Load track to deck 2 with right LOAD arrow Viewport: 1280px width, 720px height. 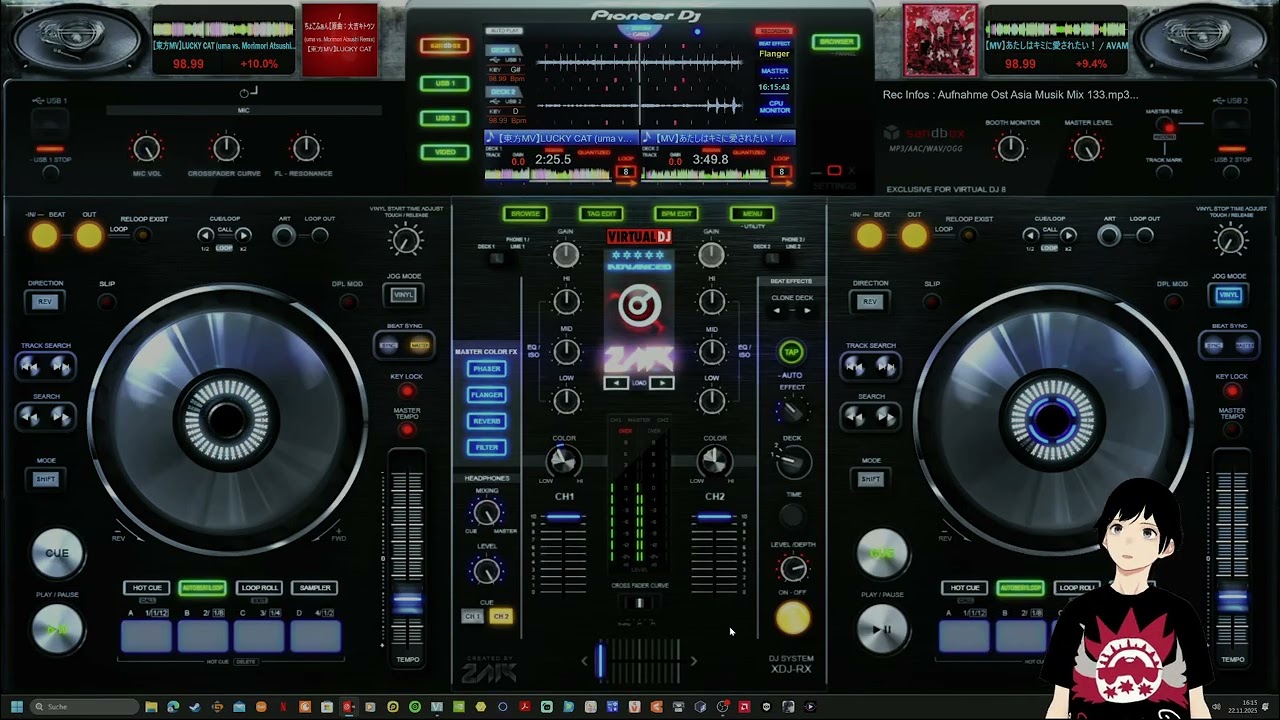coord(662,383)
